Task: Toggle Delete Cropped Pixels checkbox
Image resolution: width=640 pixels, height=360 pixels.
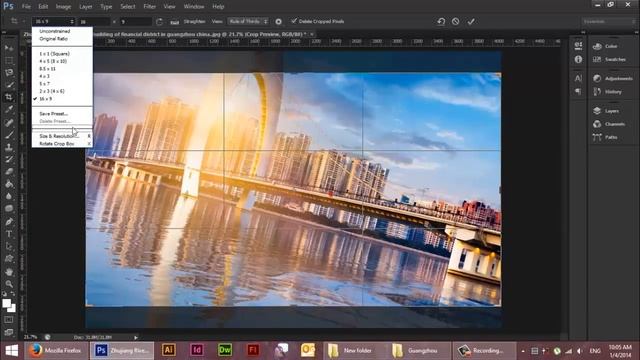Action: tap(293, 21)
